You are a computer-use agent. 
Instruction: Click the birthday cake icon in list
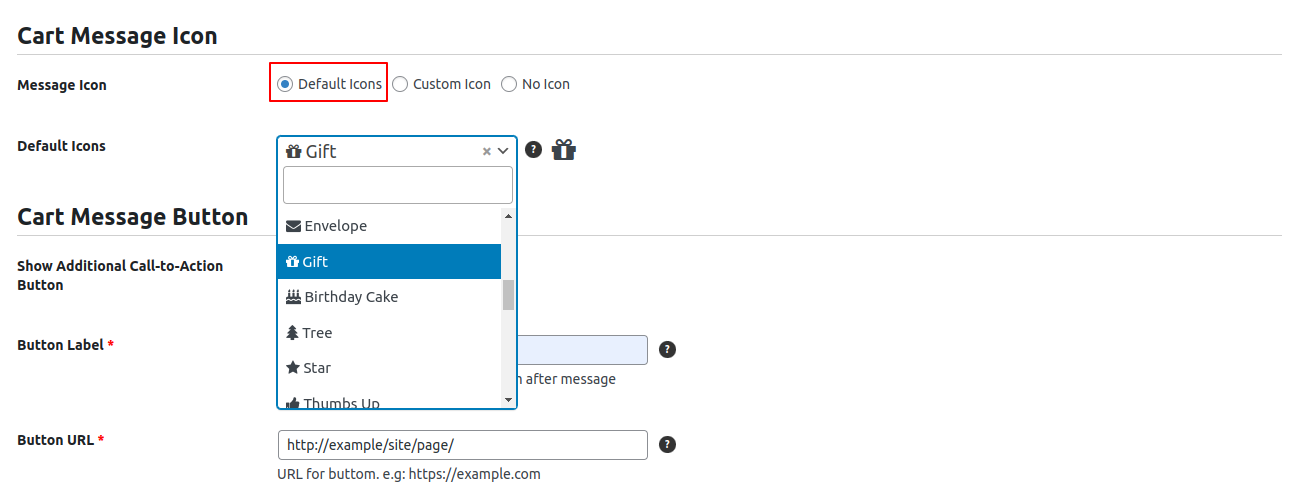pos(293,297)
